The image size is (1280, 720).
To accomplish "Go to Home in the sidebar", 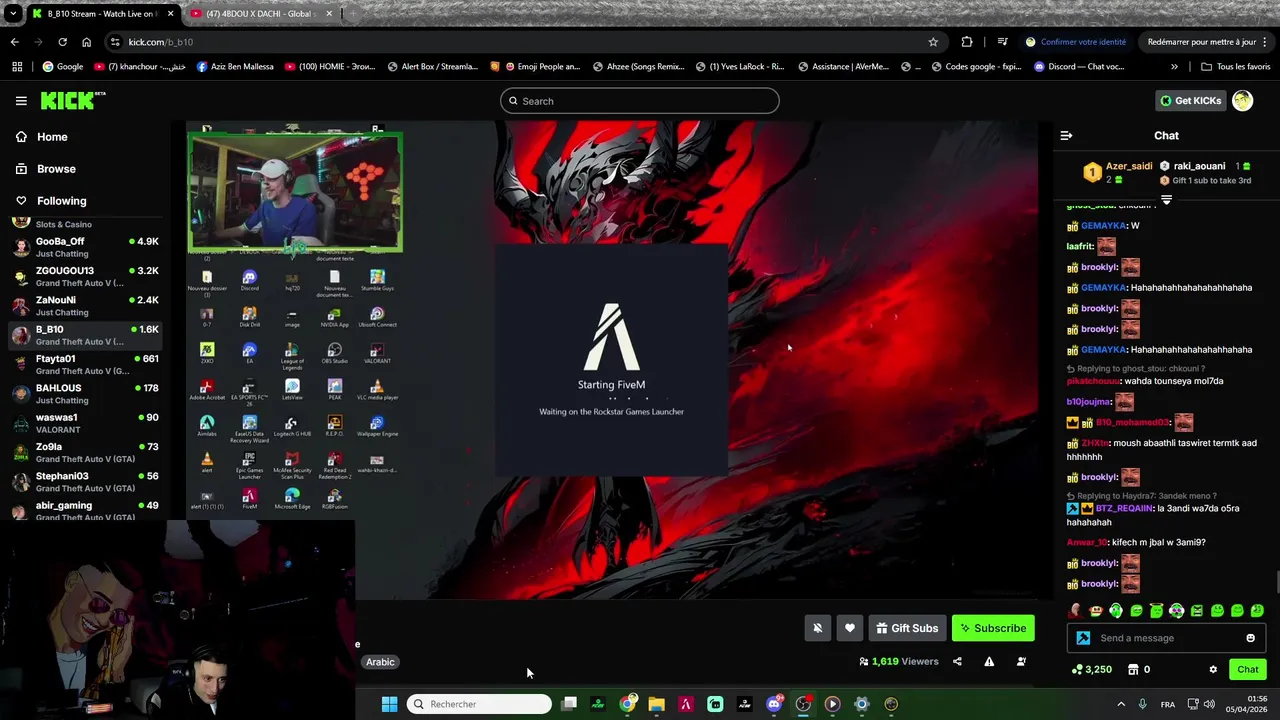I will (52, 137).
